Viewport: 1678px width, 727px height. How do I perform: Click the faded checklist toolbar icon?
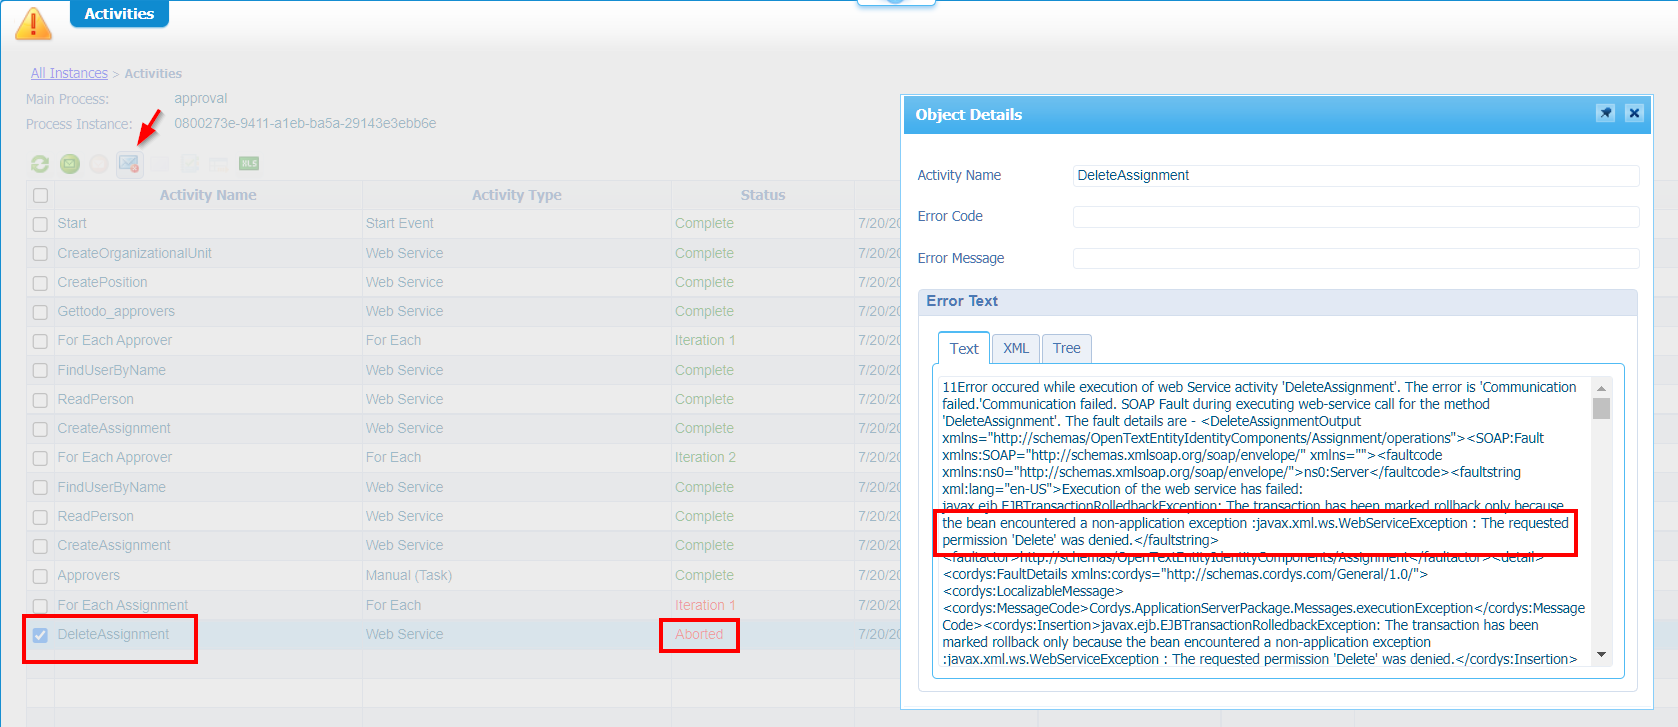[189, 164]
